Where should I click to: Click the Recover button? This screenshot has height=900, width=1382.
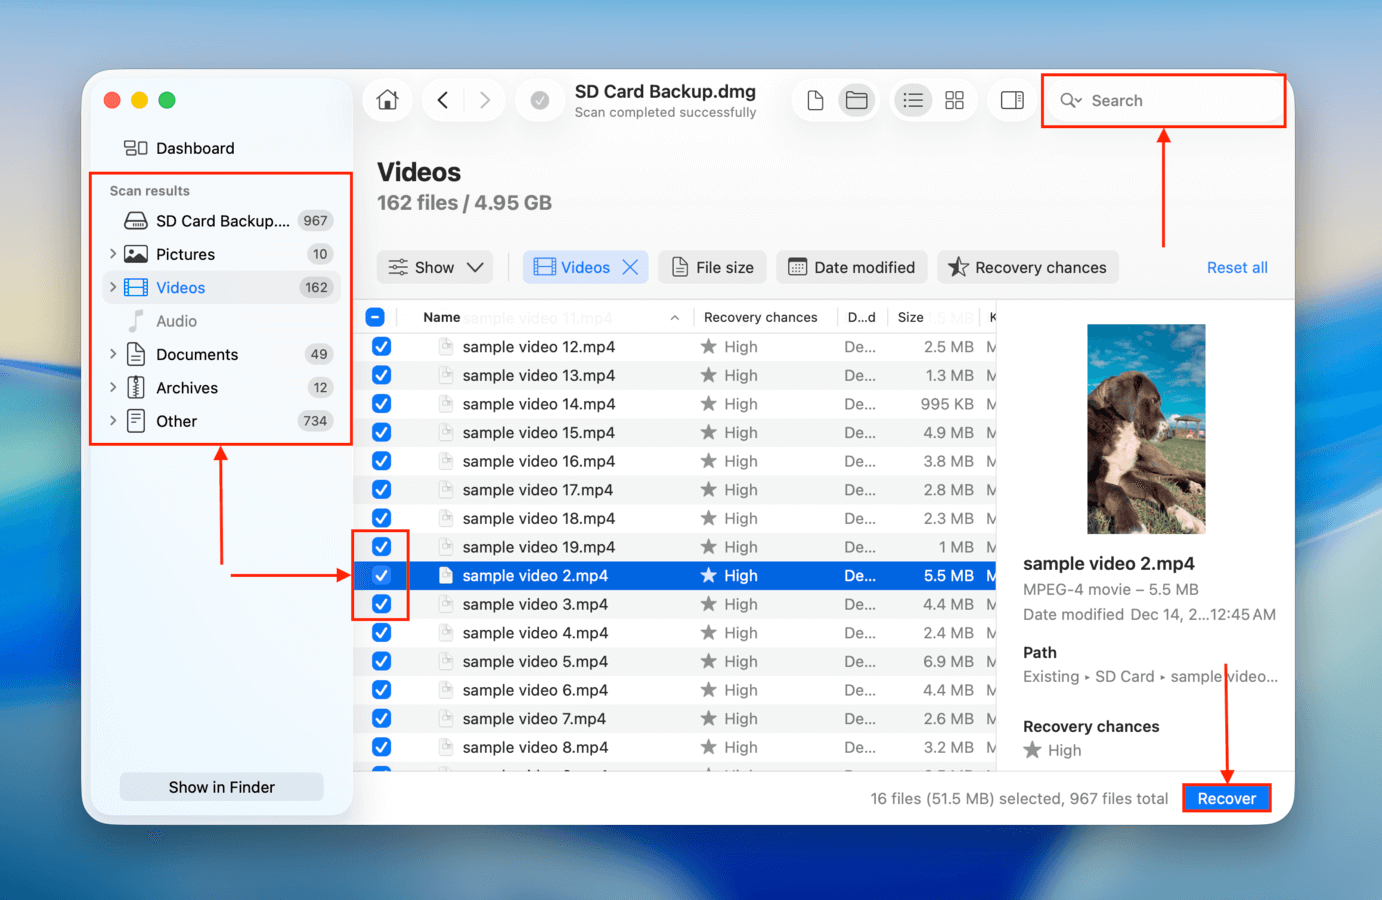[x=1227, y=797]
